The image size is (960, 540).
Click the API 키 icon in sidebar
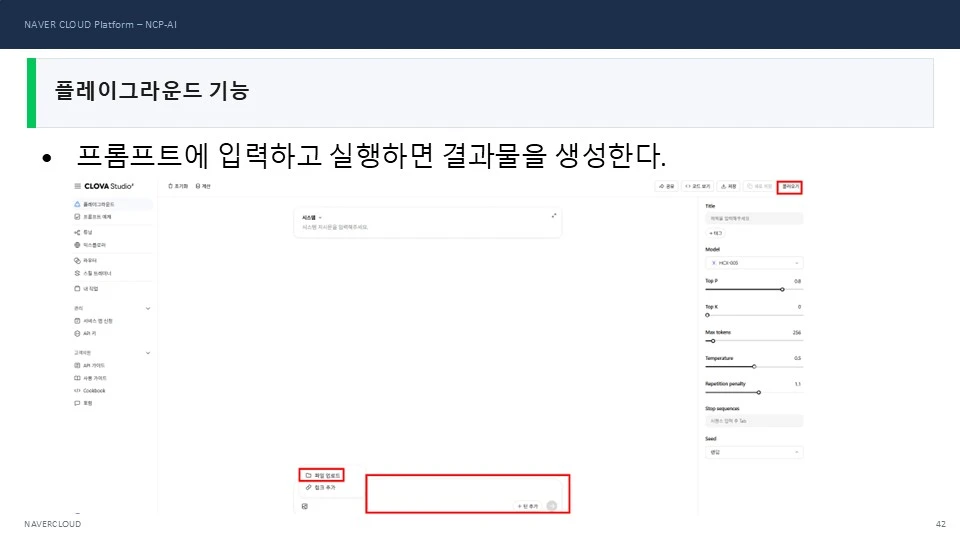click(77, 334)
